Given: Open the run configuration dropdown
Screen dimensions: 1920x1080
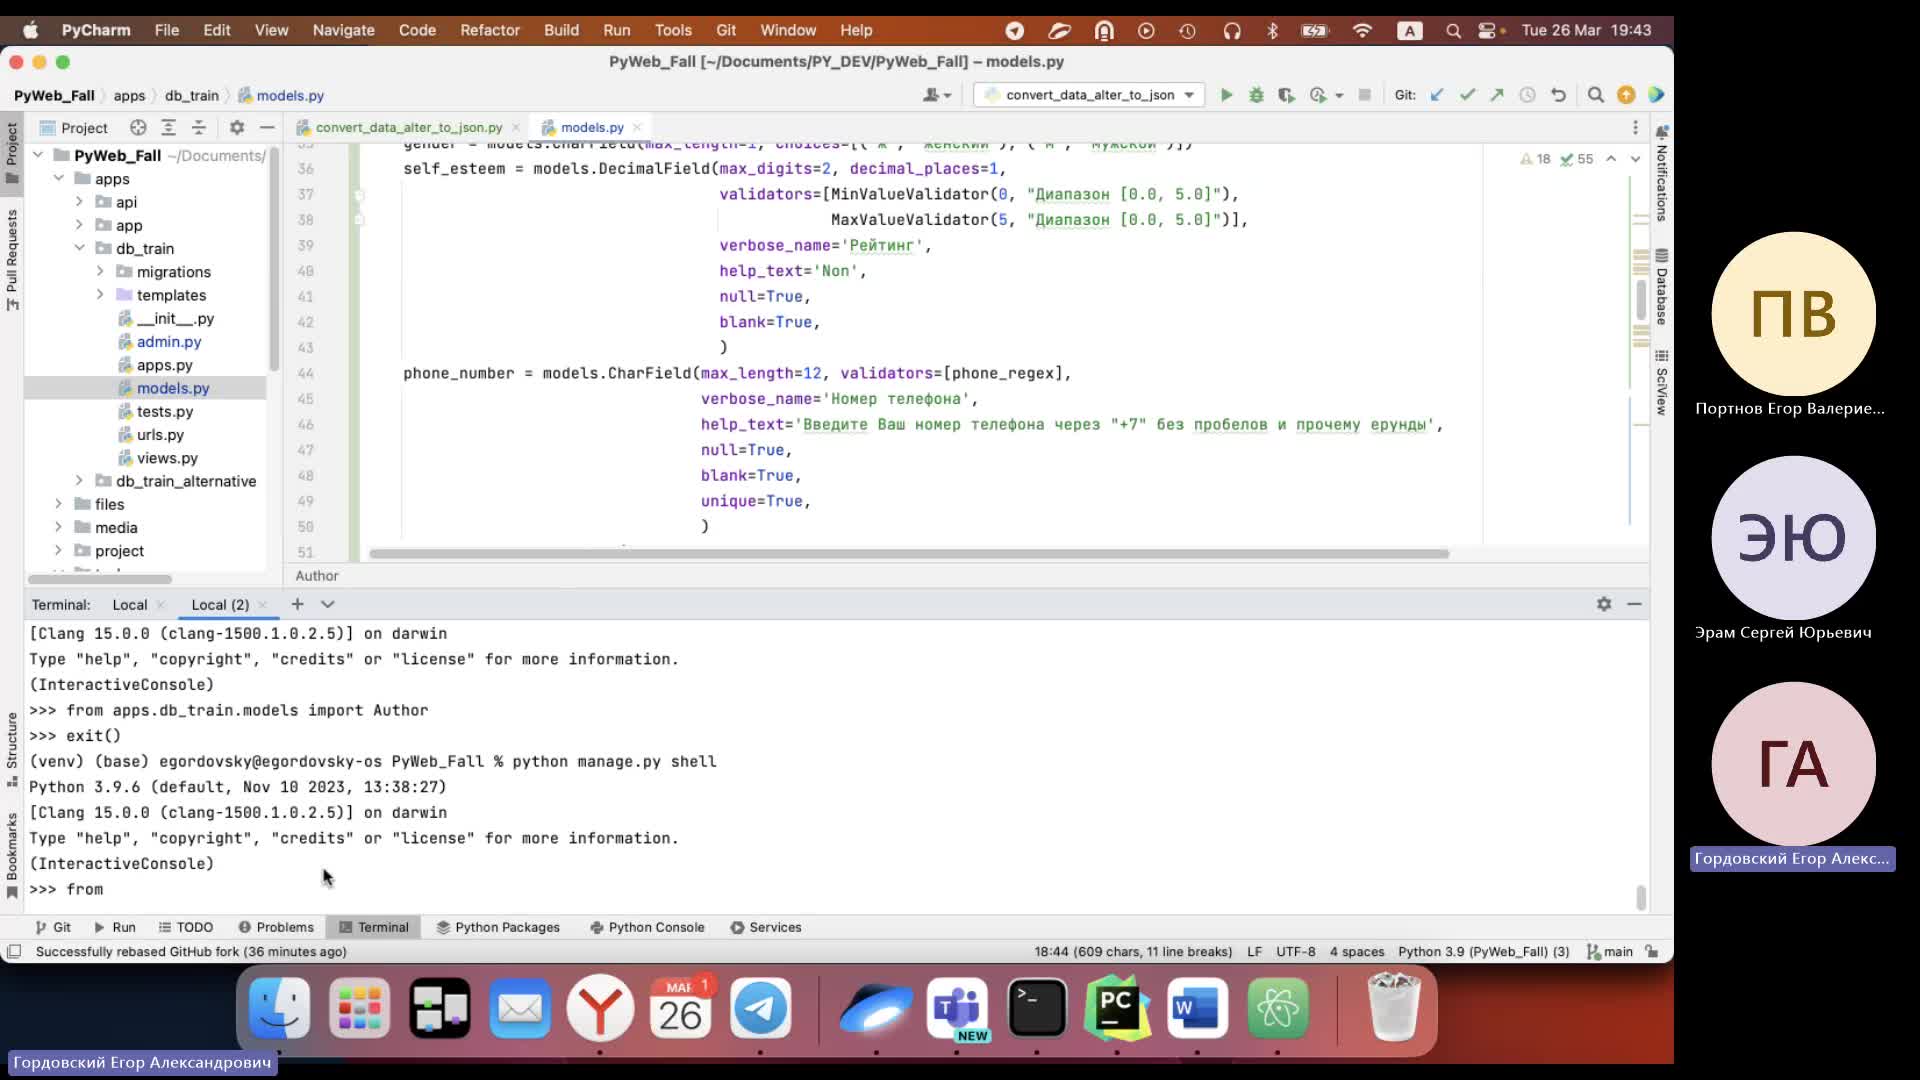Looking at the screenshot, I should 1089,95.
